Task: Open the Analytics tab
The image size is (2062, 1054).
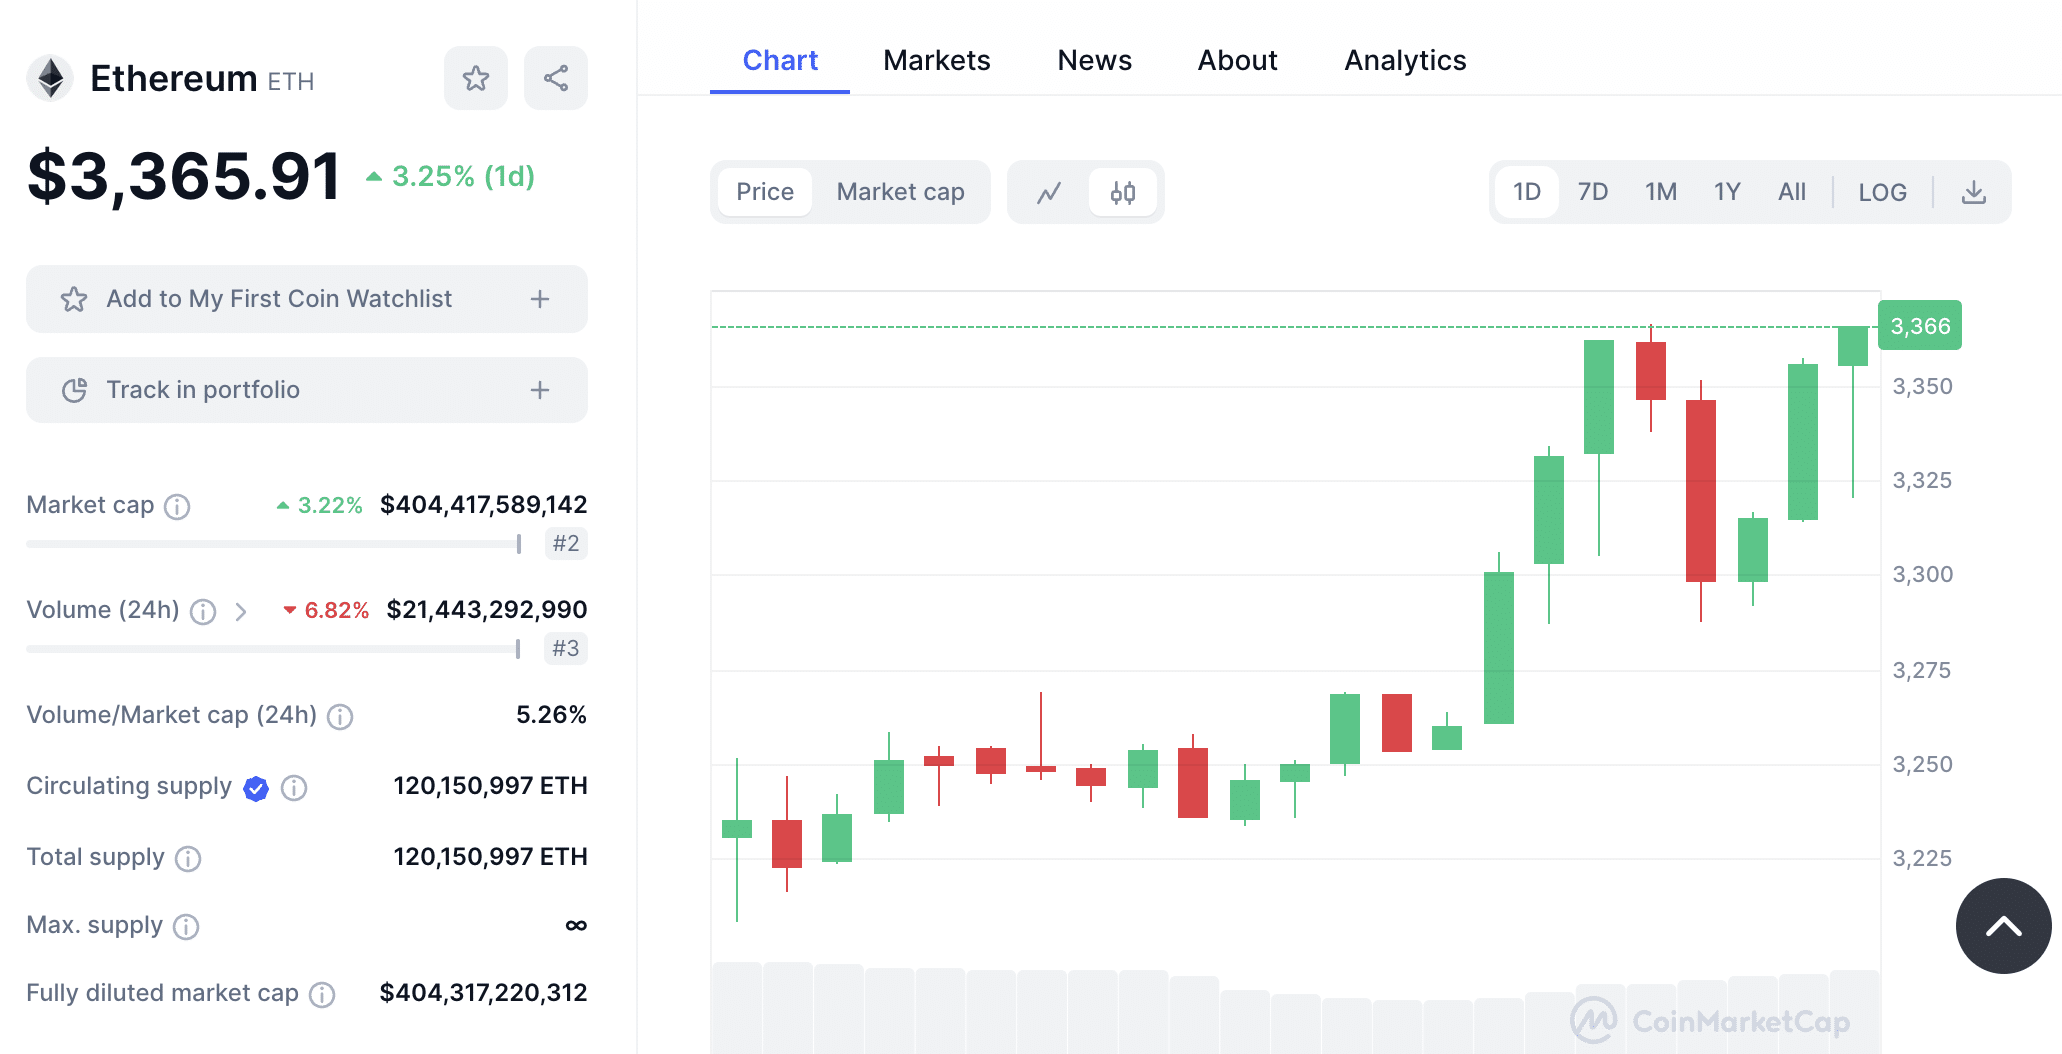Action: click(x=1405, y=60)
